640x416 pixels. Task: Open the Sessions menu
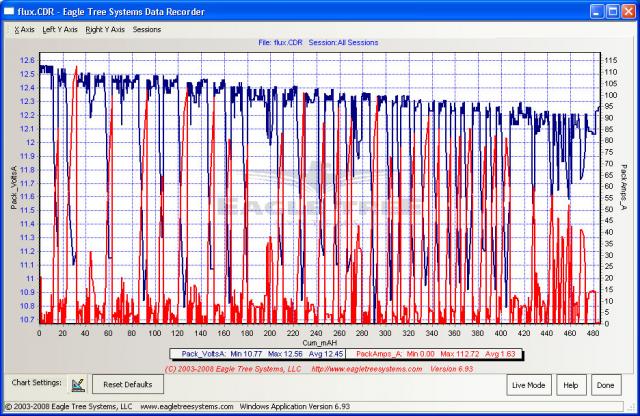click(x=146, y=30)
